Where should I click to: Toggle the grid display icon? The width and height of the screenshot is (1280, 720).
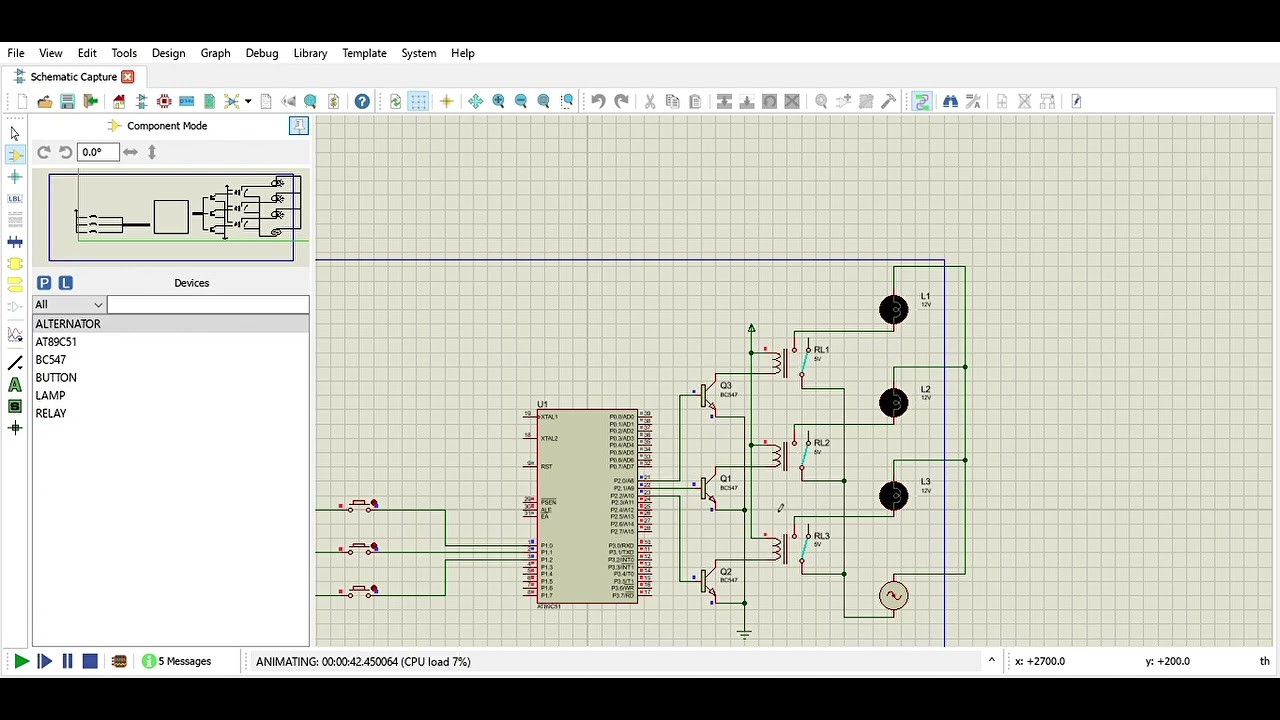(x=418, y=101)
